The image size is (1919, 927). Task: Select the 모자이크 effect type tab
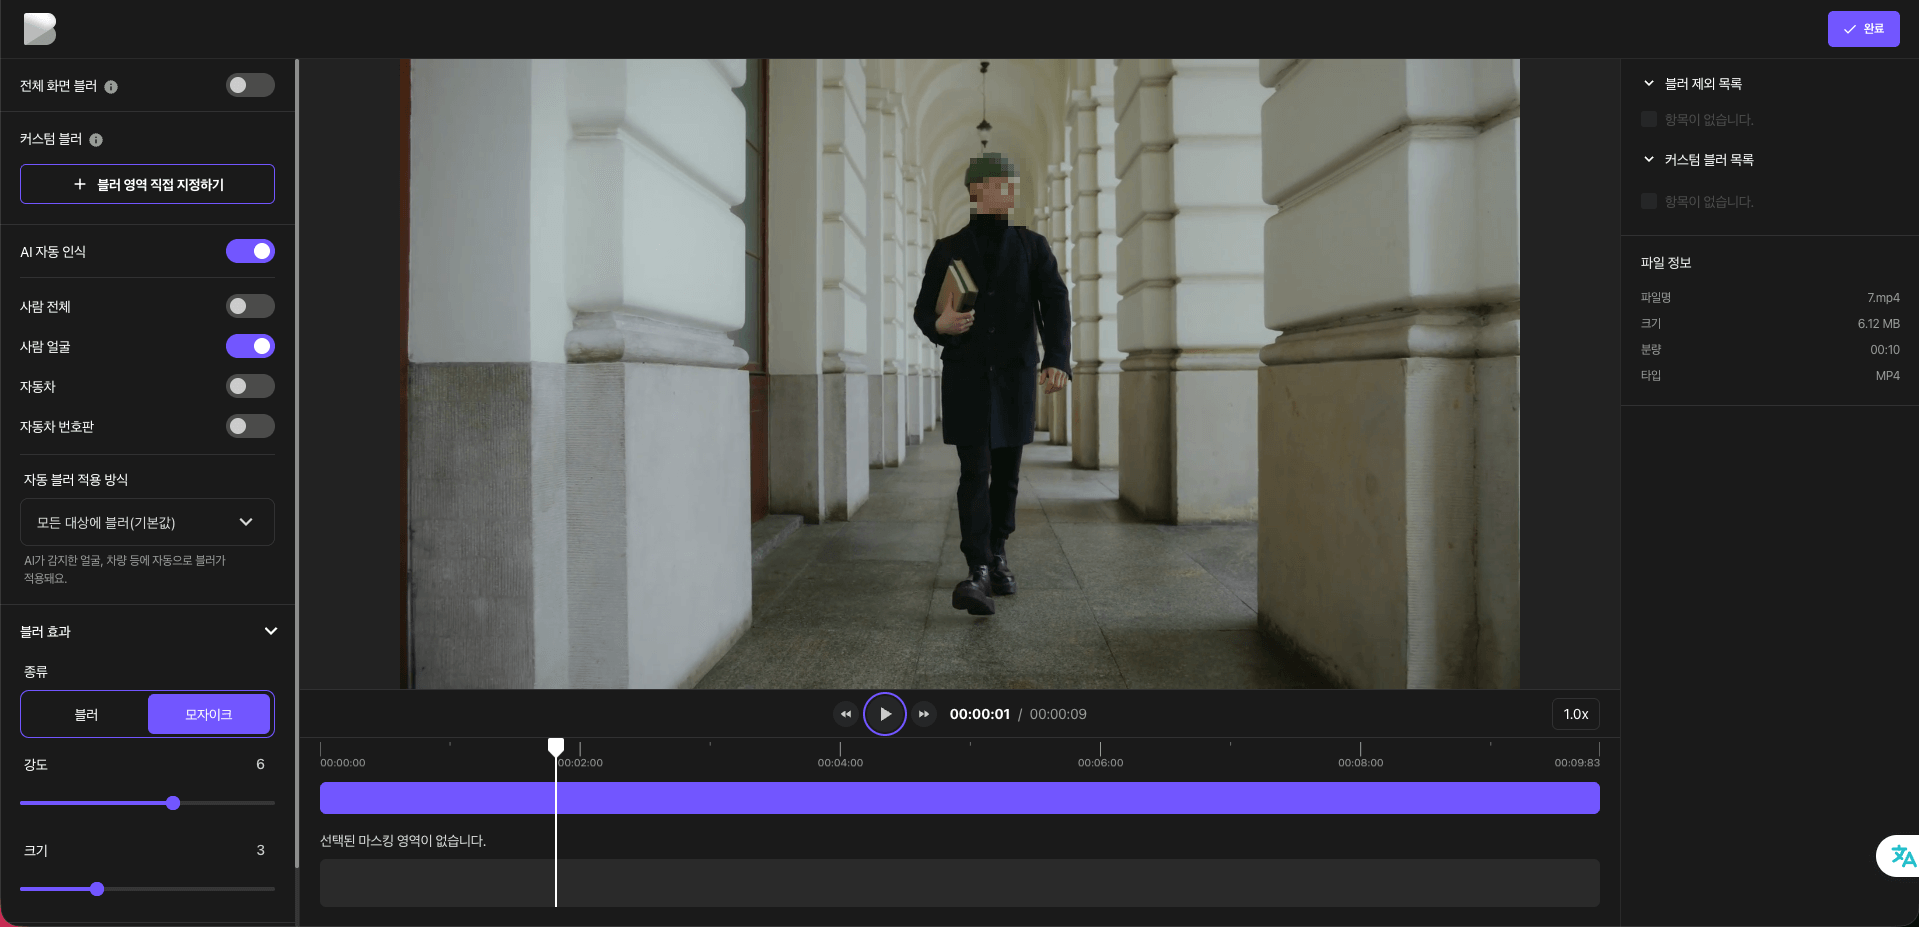pos(209,714)
